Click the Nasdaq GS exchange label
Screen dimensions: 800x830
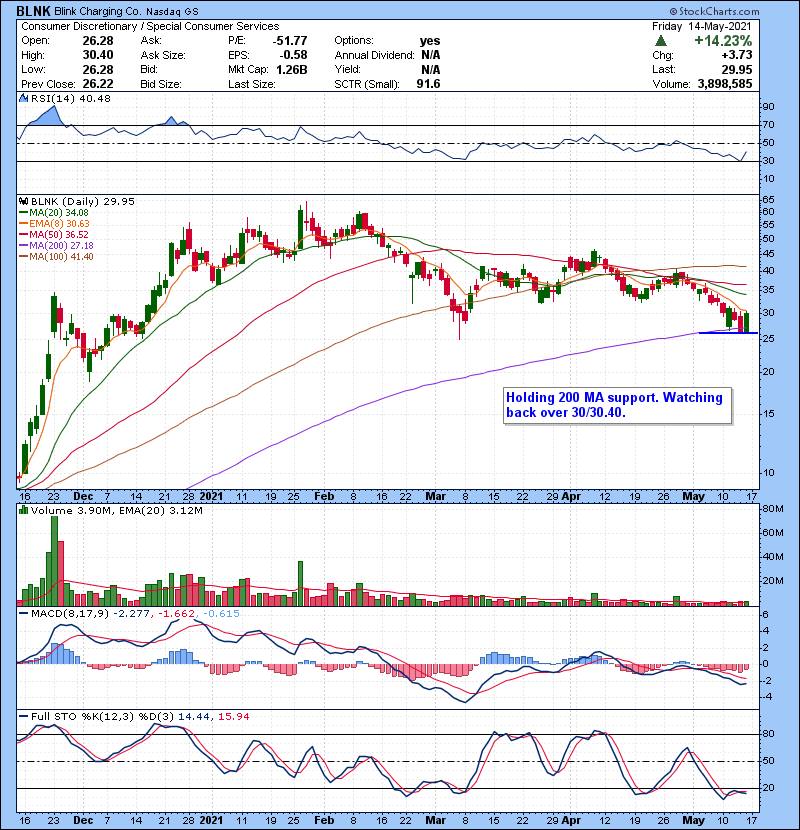coord(173,12)
